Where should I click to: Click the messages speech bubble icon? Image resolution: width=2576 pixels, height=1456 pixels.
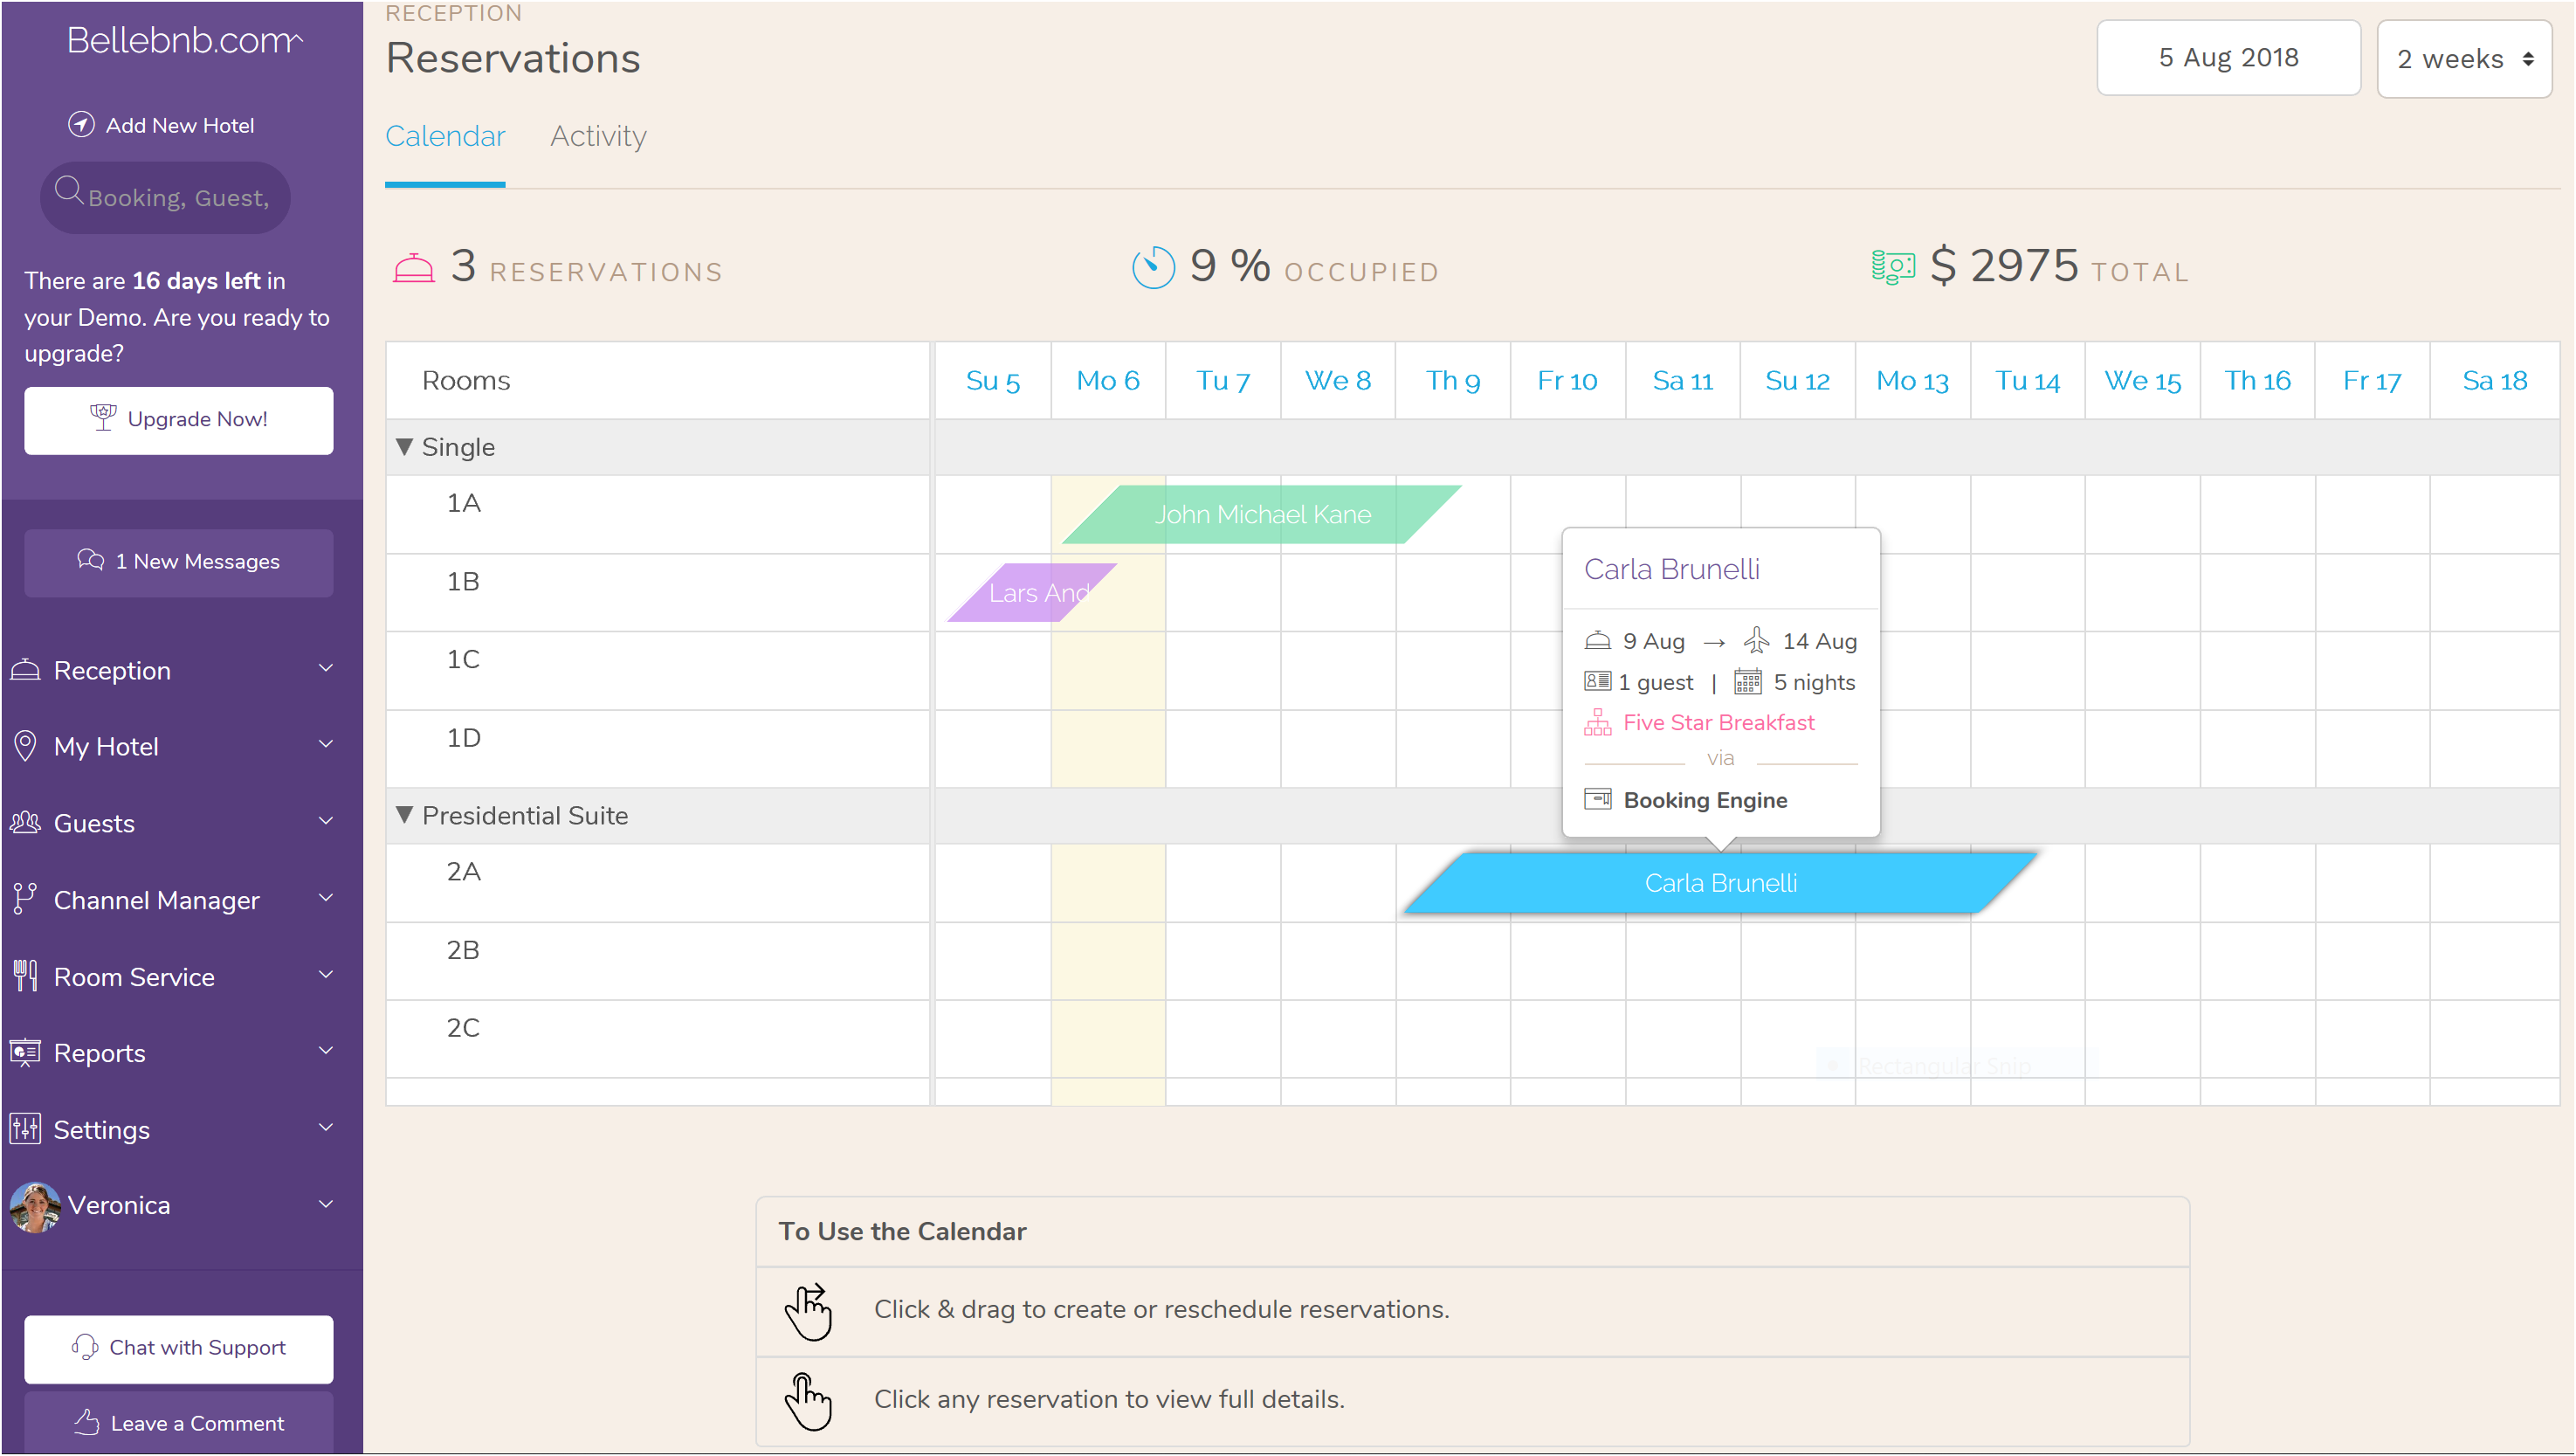tap(90, 561)
